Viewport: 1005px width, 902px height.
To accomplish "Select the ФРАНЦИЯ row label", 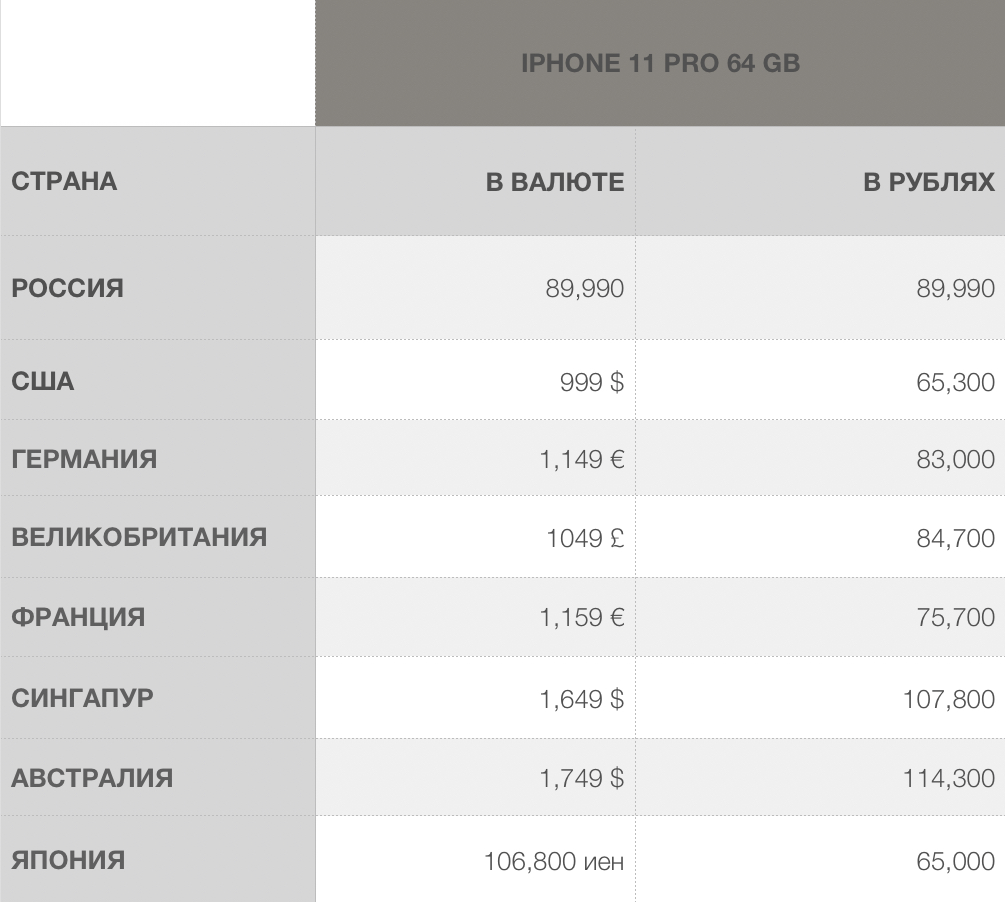I will [x=78, y=617].
